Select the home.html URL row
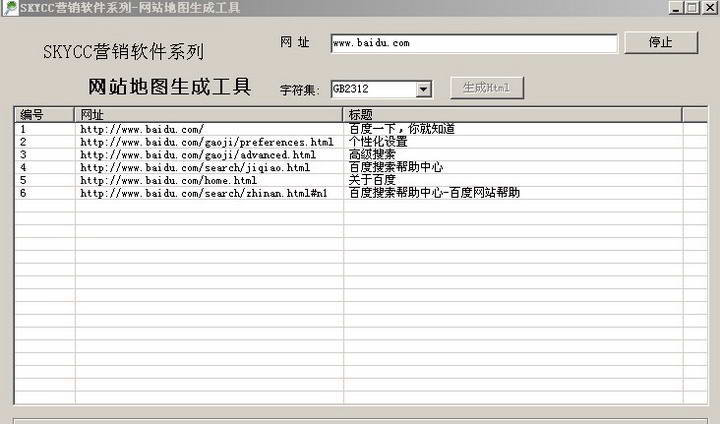720x424 pixels. (361, 181)
